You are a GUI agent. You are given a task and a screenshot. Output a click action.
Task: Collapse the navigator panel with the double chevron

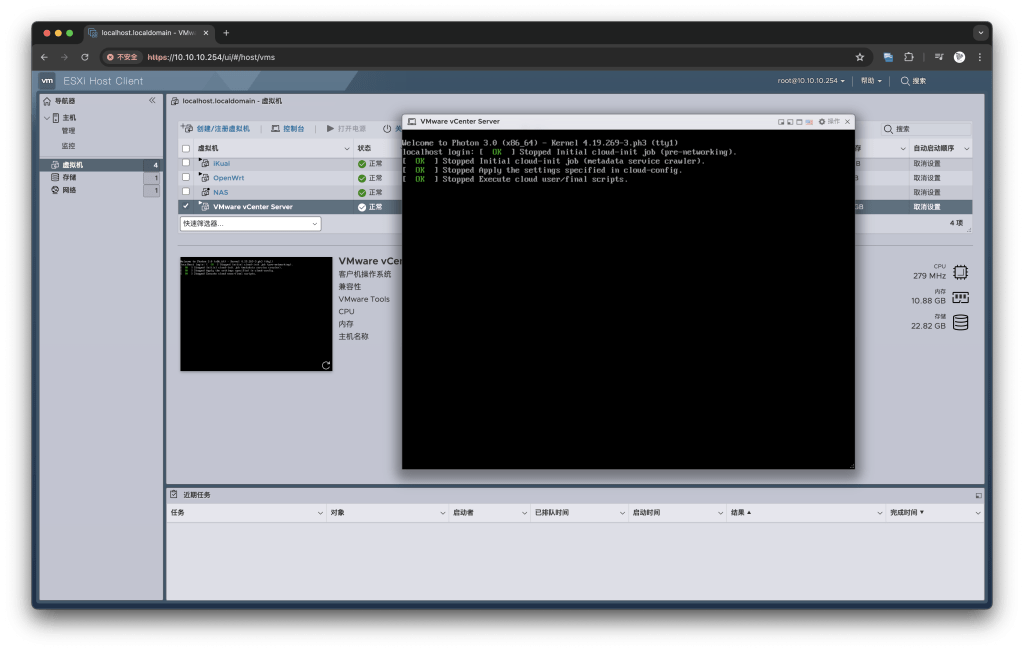tap(152, 101)
